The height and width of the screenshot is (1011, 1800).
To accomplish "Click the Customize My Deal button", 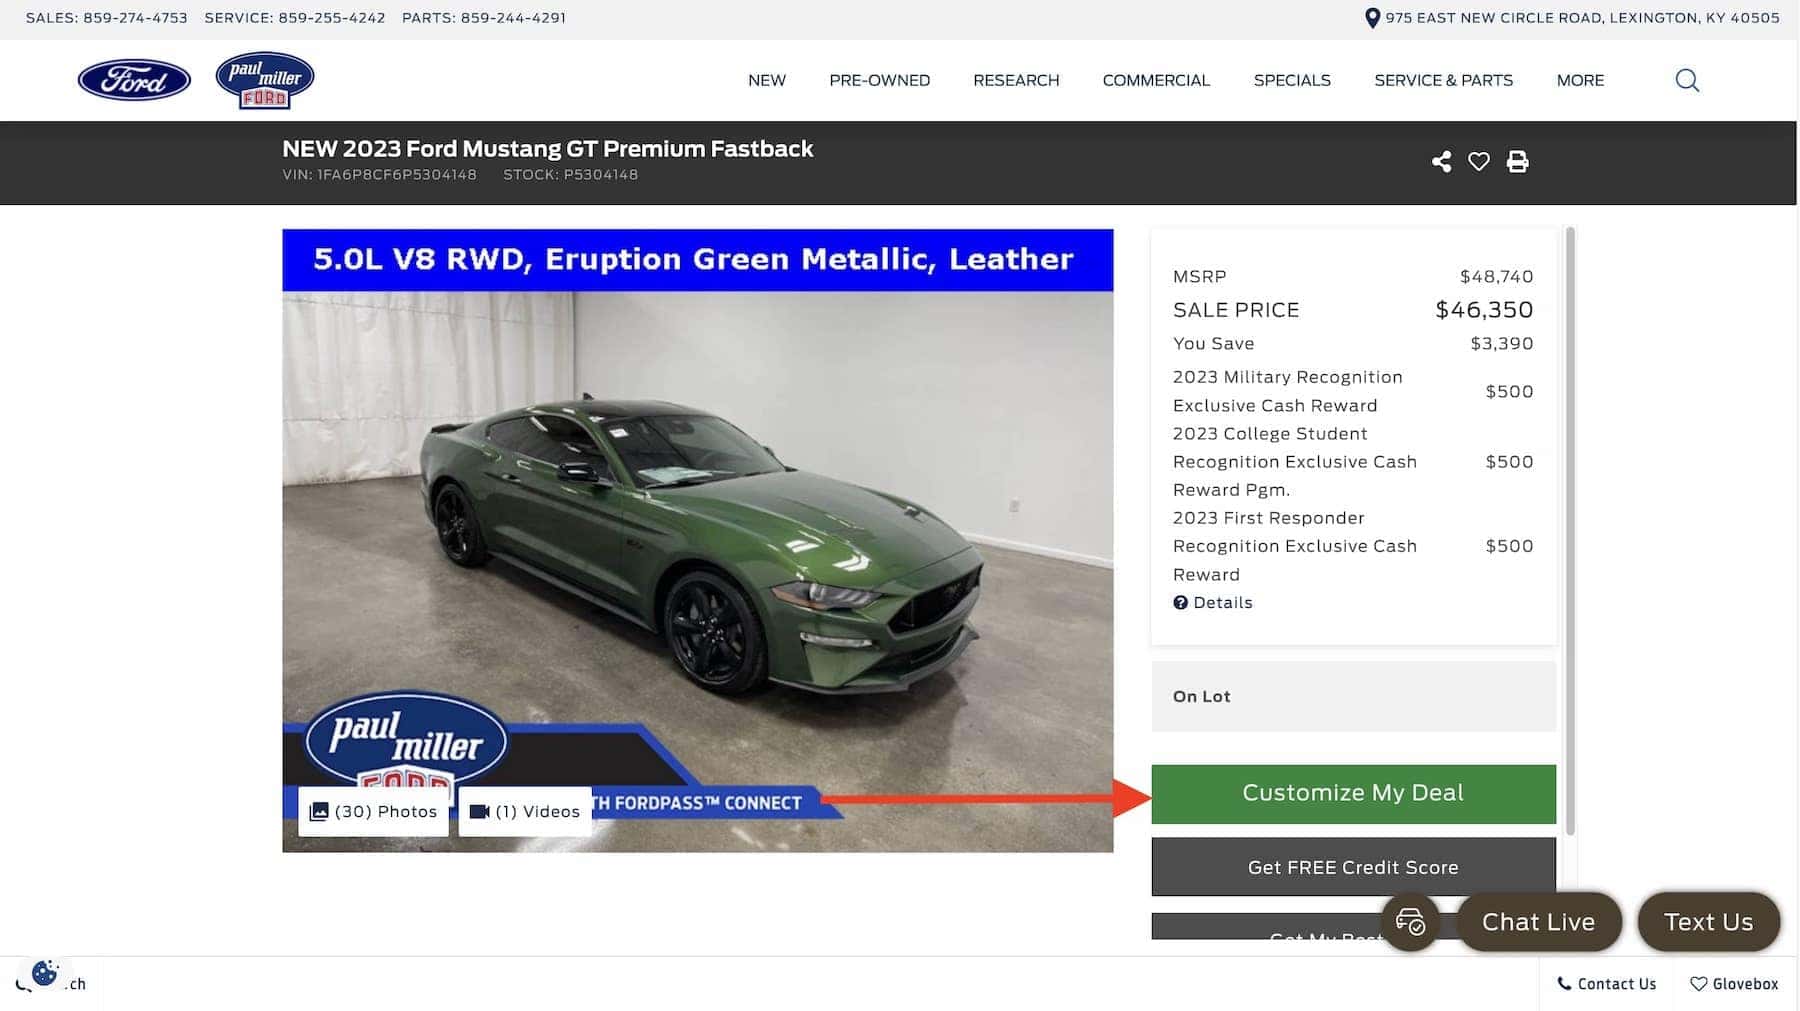I will (1353, 794).
